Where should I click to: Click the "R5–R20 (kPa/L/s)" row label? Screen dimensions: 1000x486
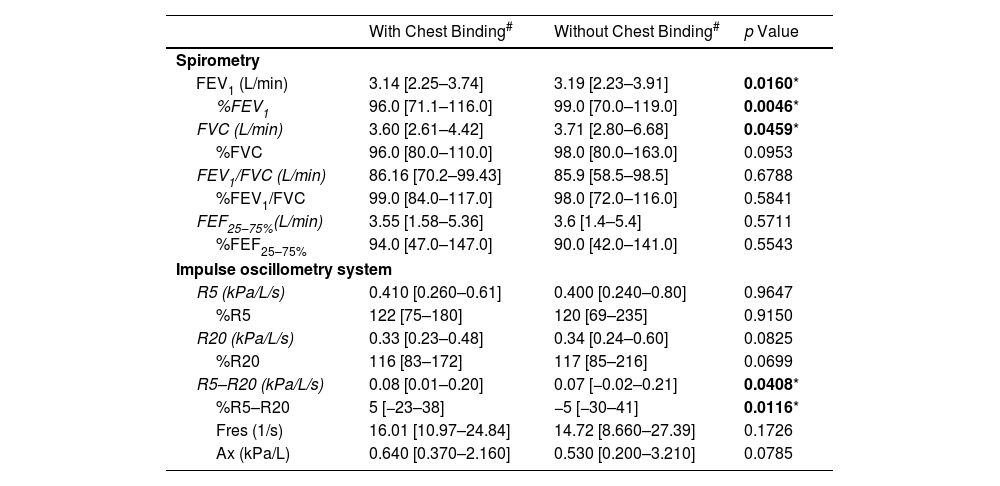pos(261,384)
